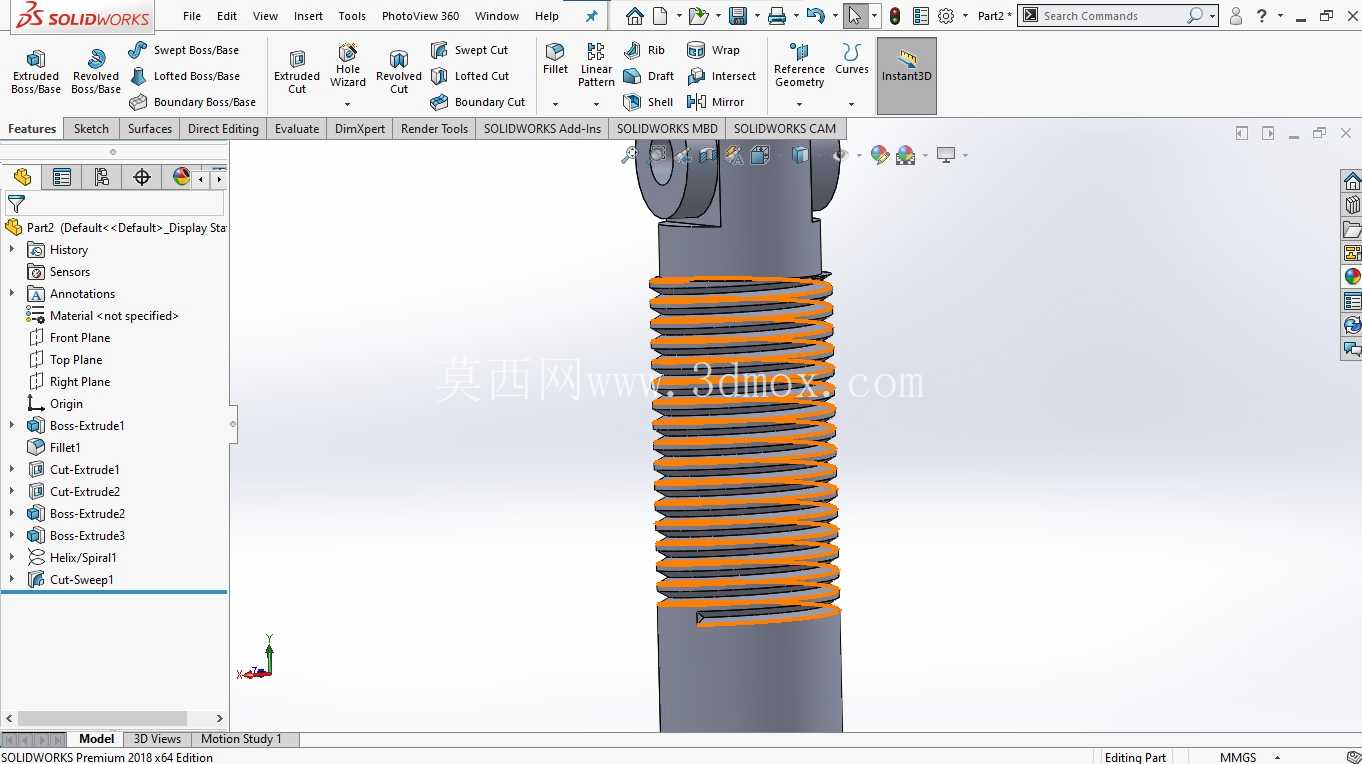The width and height of the screenshot is (1362, 764).
Task: Open the ConfigurationManager tab icon
Action: point(101,177)
